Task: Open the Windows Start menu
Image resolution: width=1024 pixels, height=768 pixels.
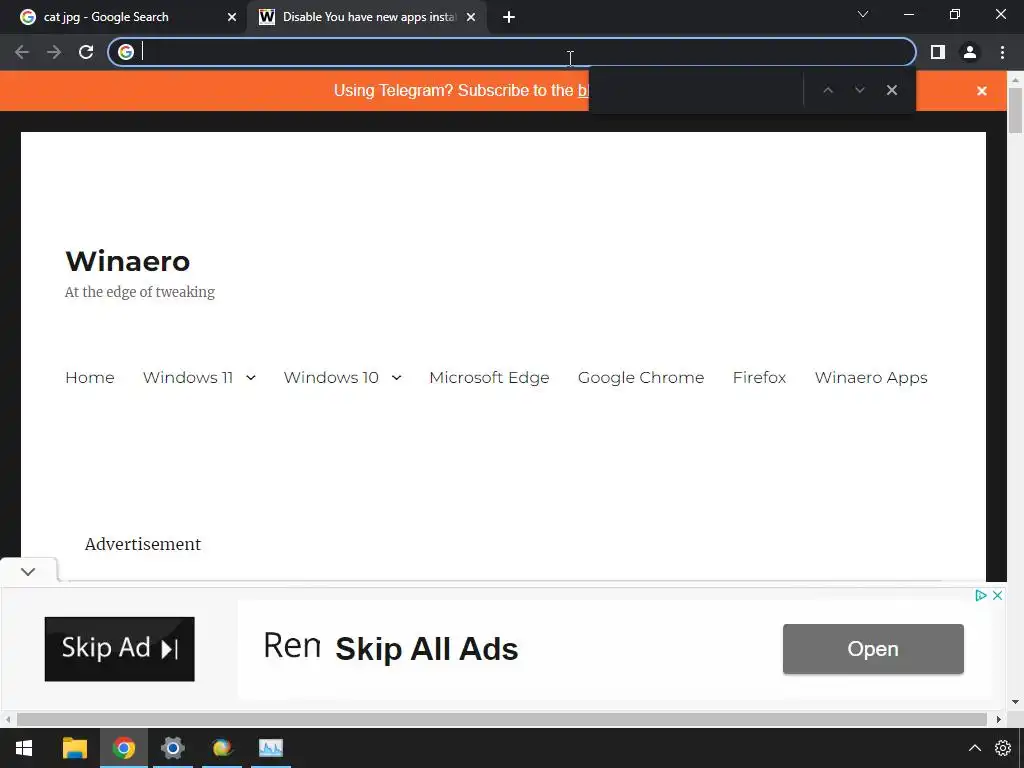Action: [24, 748]
